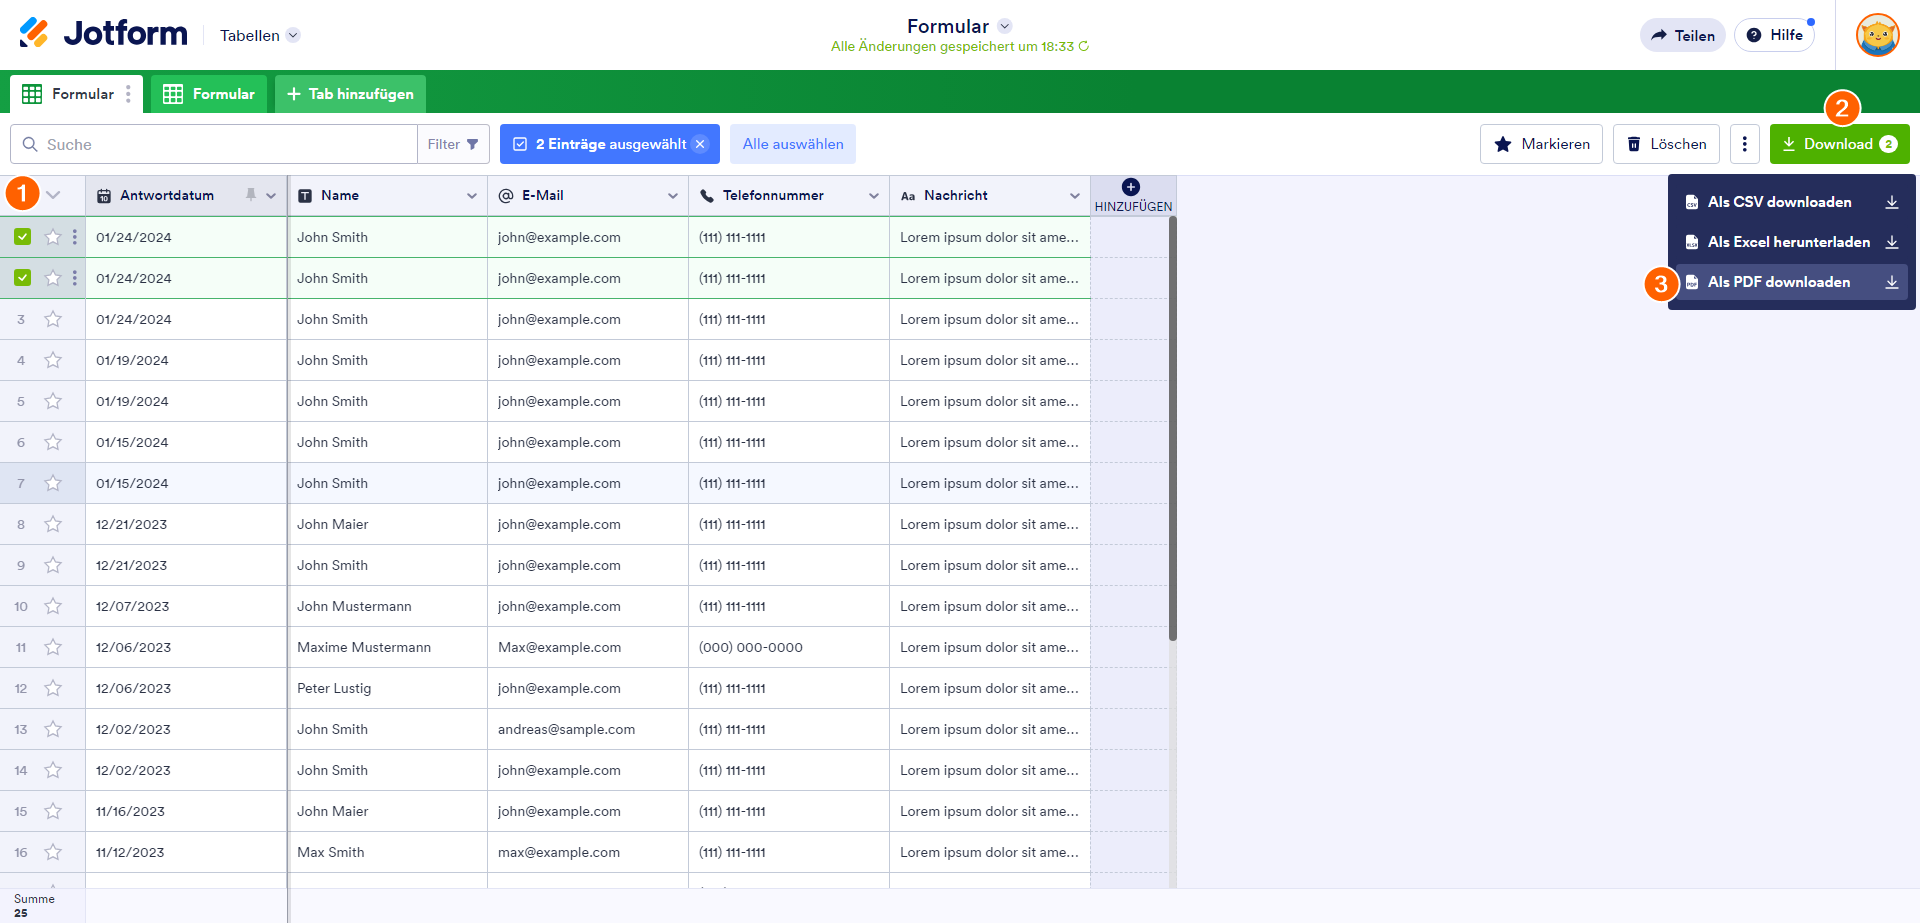Focus the Suche search field
The image size is (1920, 923).
214,144
